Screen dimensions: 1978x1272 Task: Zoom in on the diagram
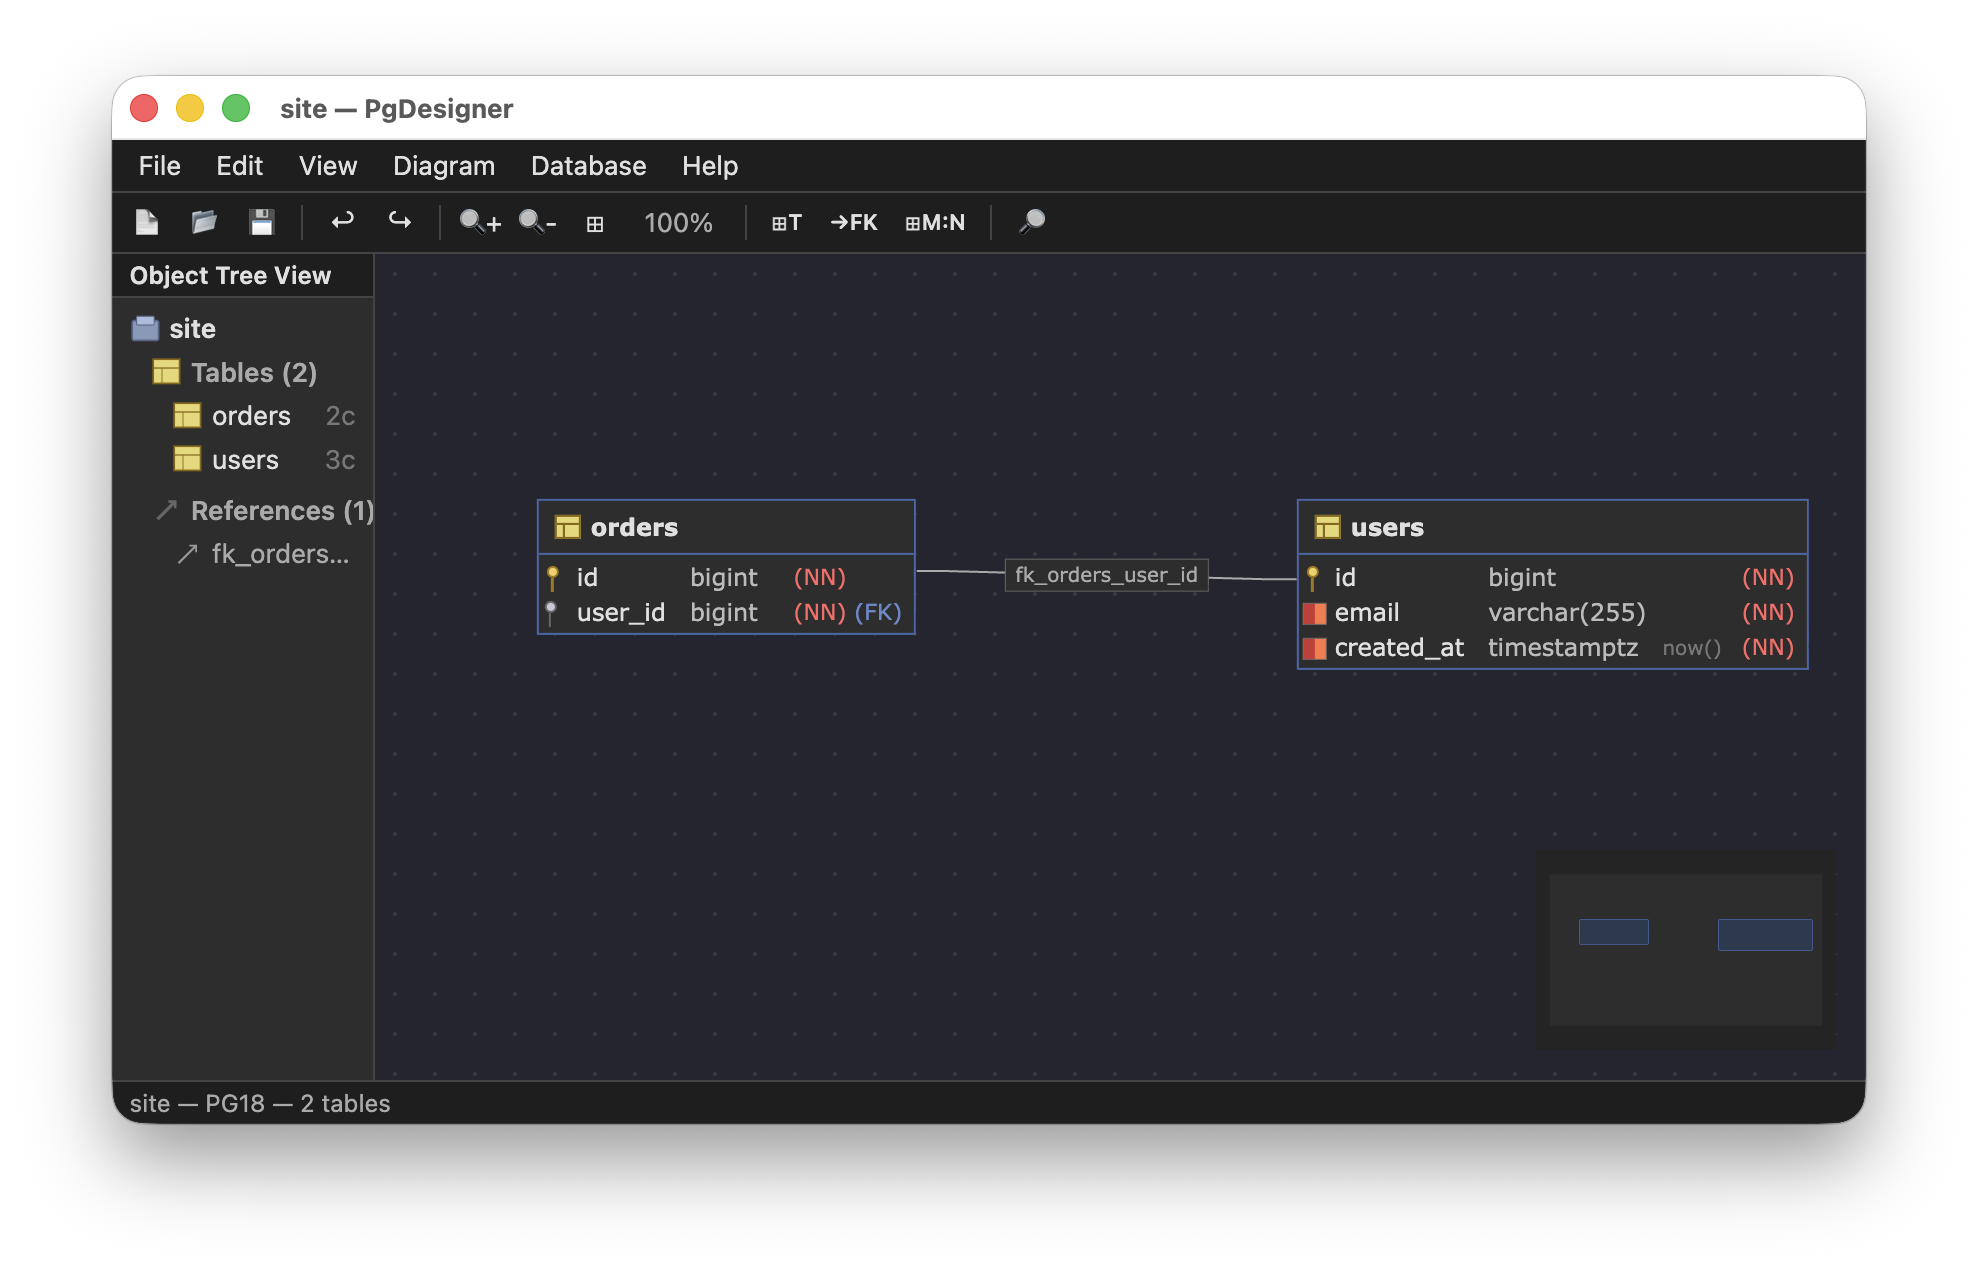coord(478,222)
